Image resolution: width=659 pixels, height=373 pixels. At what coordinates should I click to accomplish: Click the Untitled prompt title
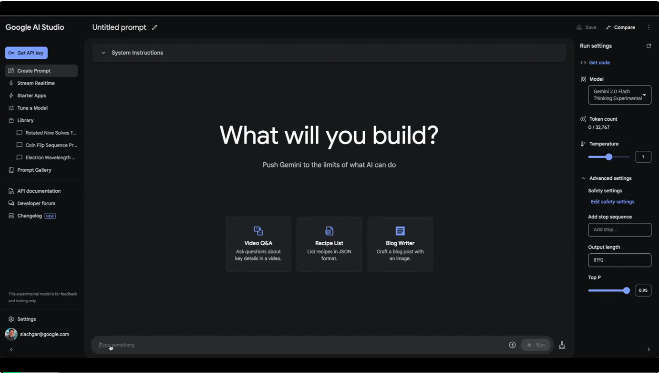coord(119,27)
